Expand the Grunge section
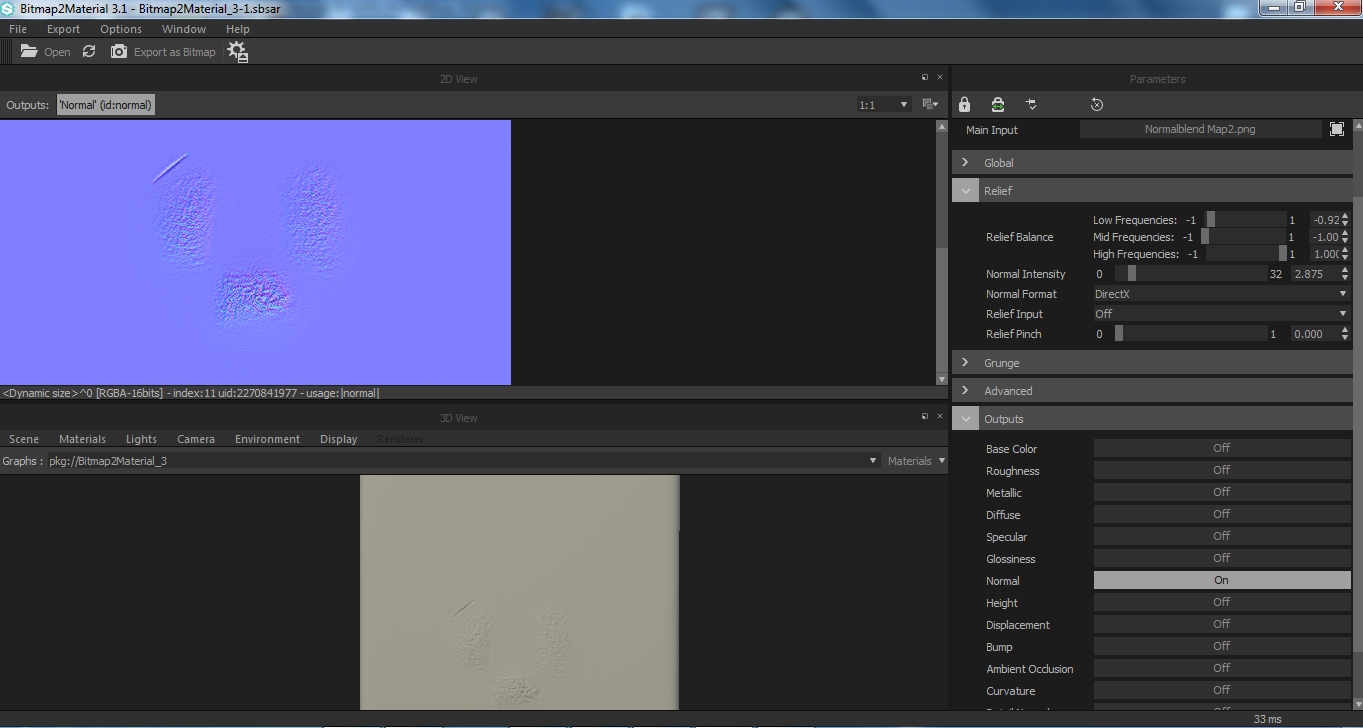 click(965, 362)
